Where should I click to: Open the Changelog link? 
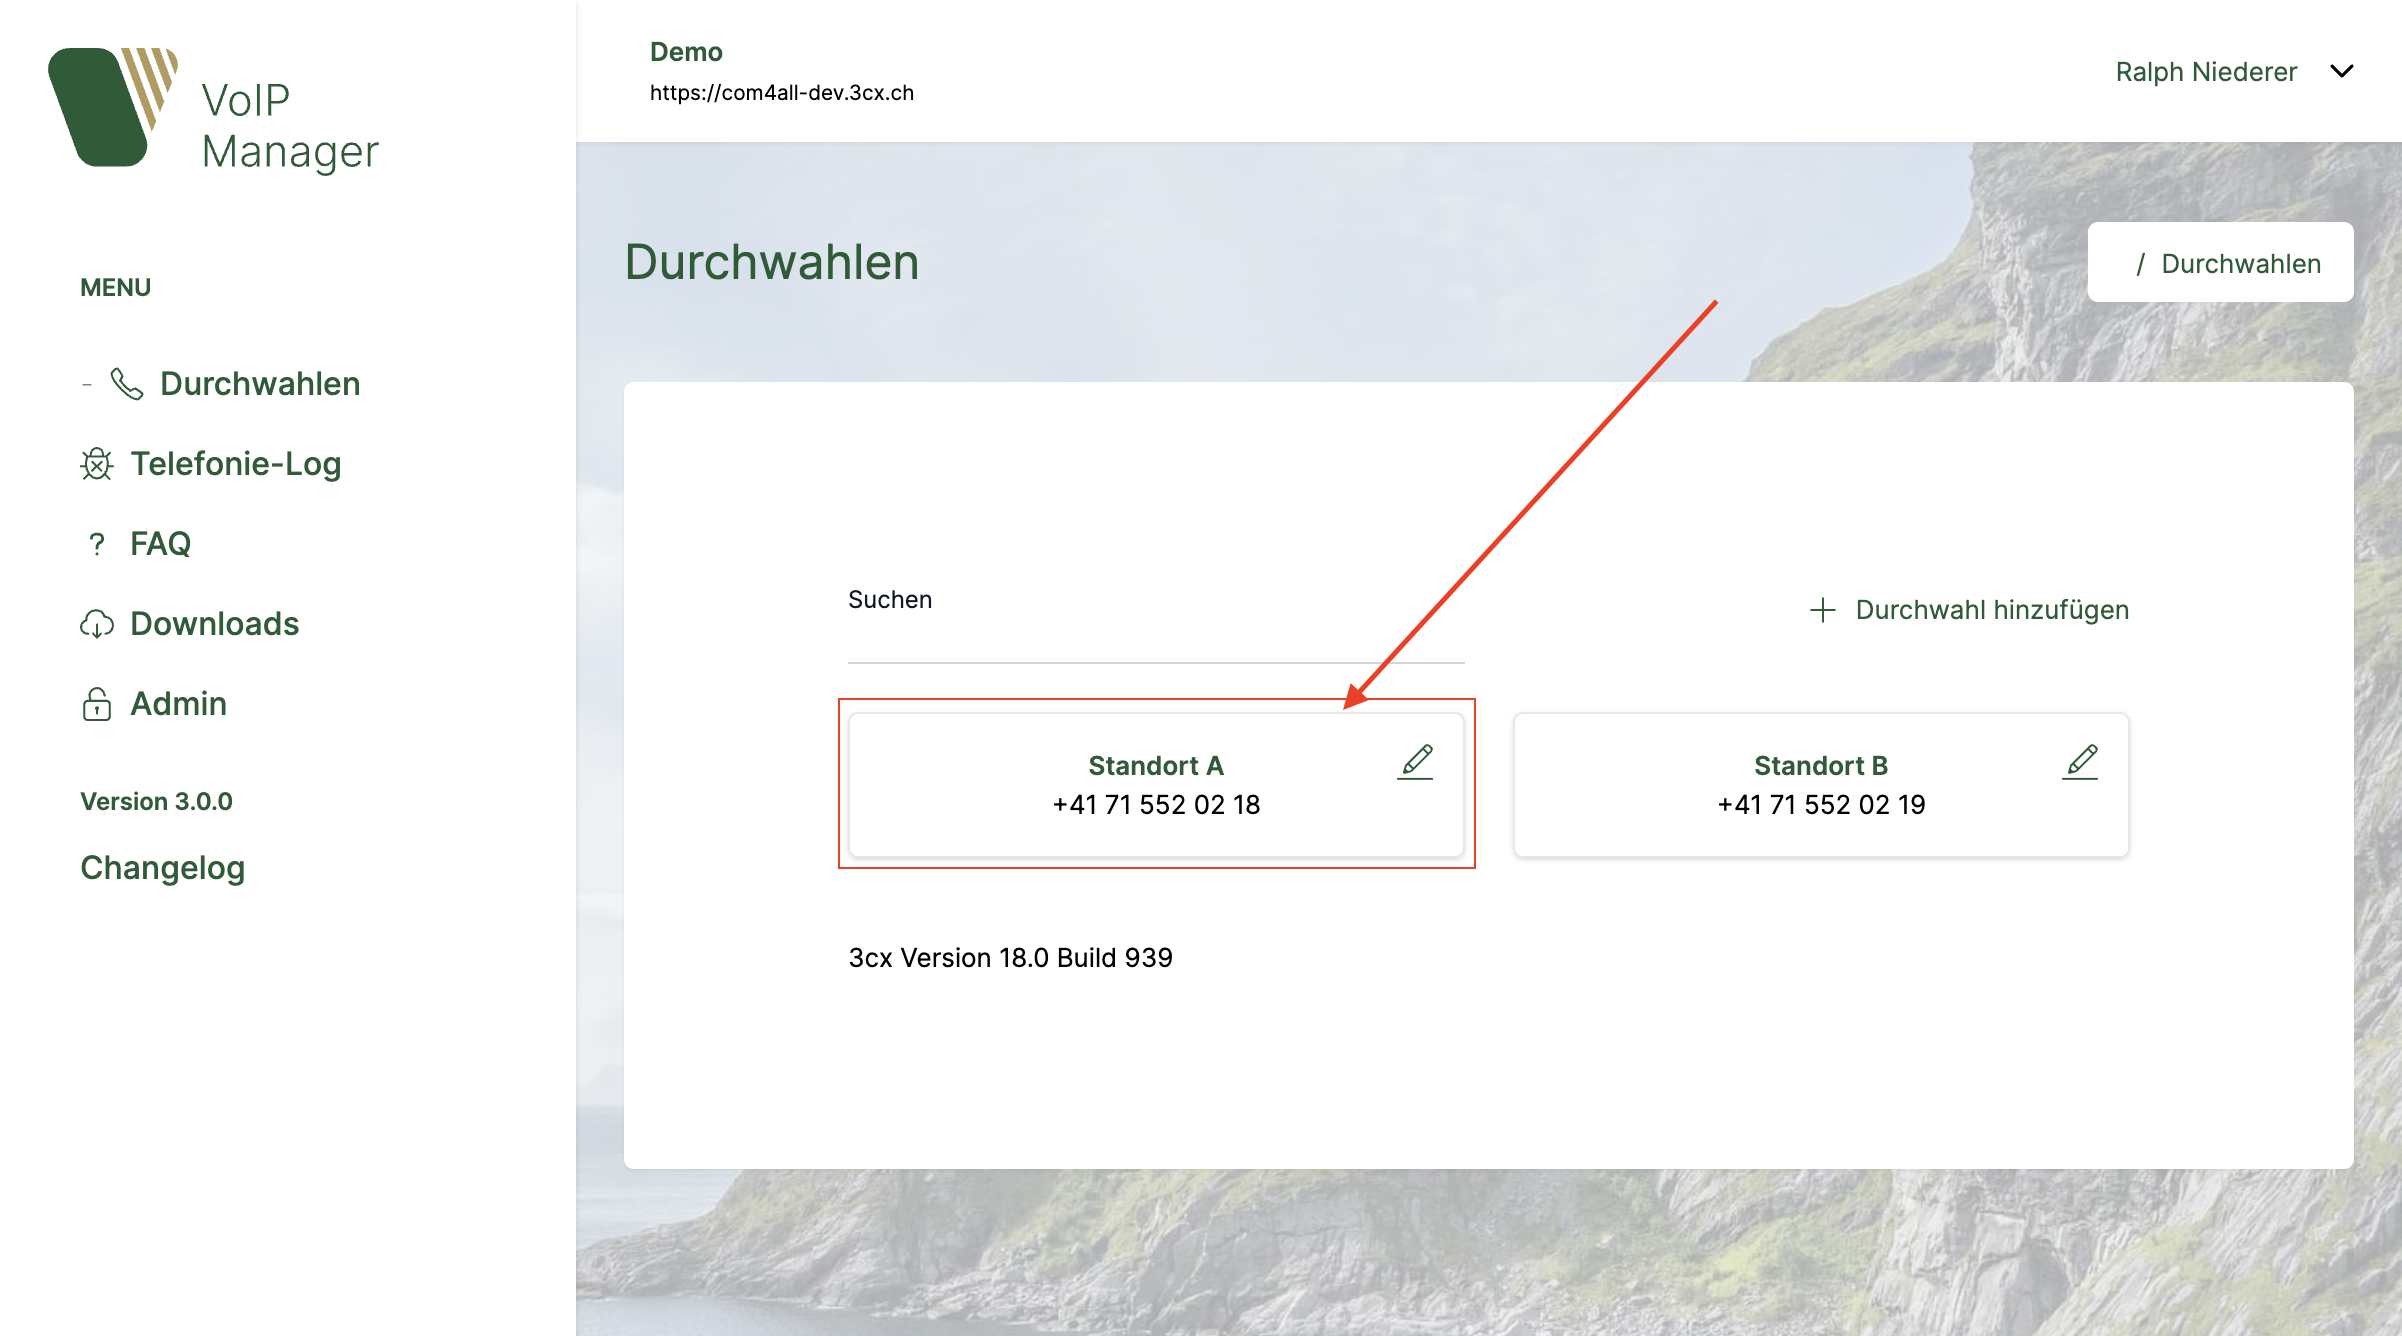[x=162, y=868]
